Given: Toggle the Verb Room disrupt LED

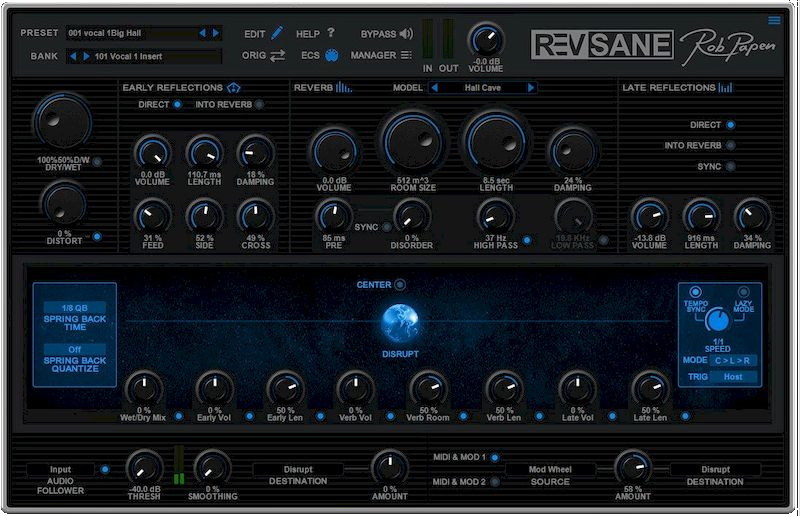Looking at the screenshot, I should (463, 416).
